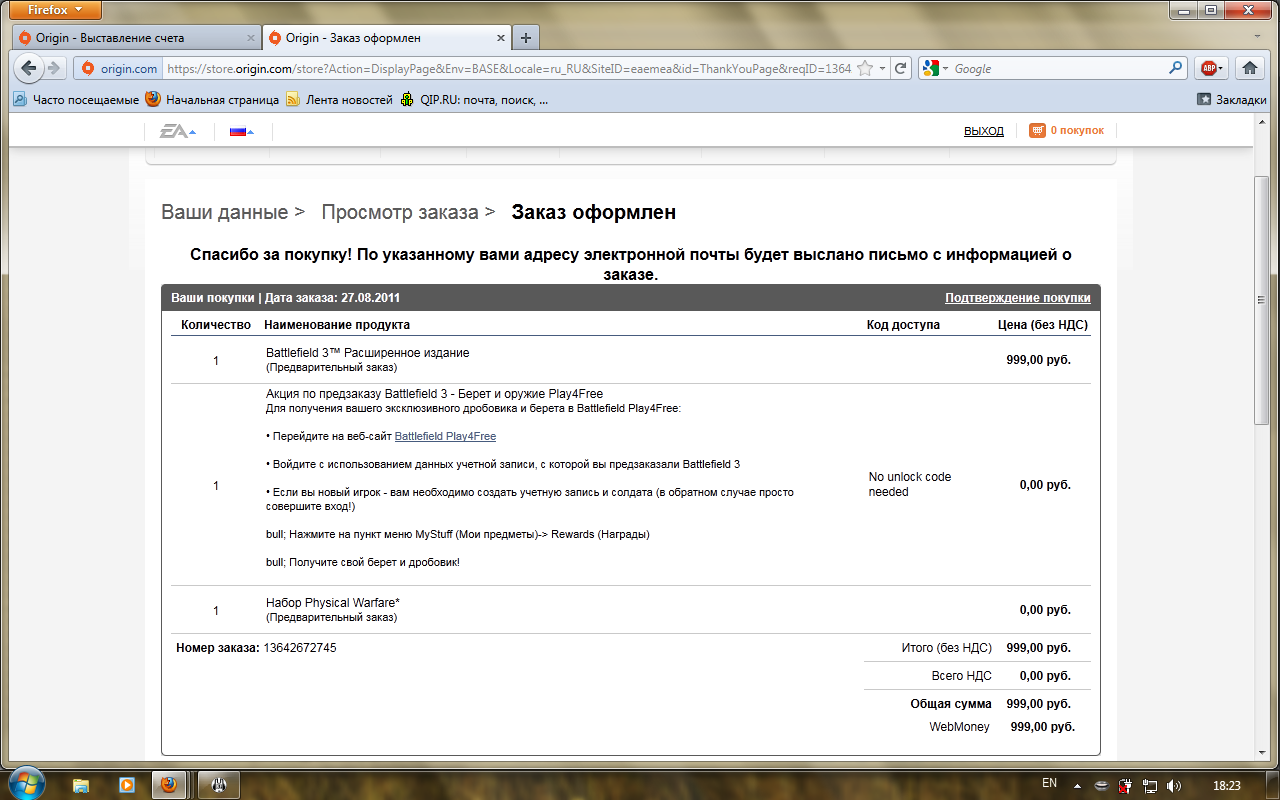Viewport: 1280px width, 800px height.
Task: Open the Google search engine selector
Action: pyautogui.click(x=936, y=68)
